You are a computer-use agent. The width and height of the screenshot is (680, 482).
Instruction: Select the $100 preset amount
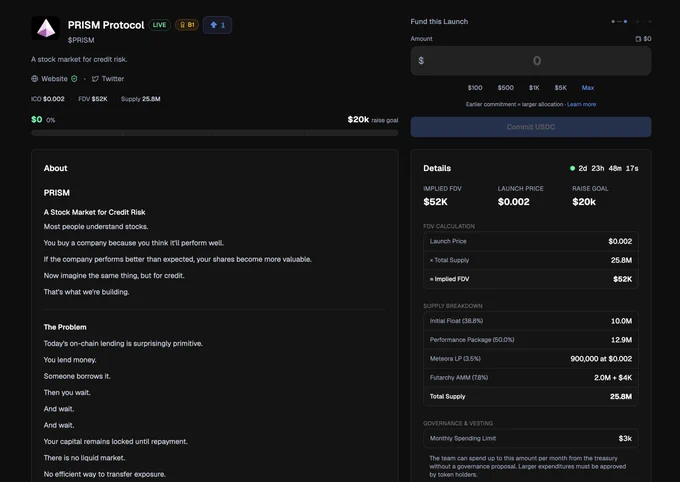click(x=475, y=88)
